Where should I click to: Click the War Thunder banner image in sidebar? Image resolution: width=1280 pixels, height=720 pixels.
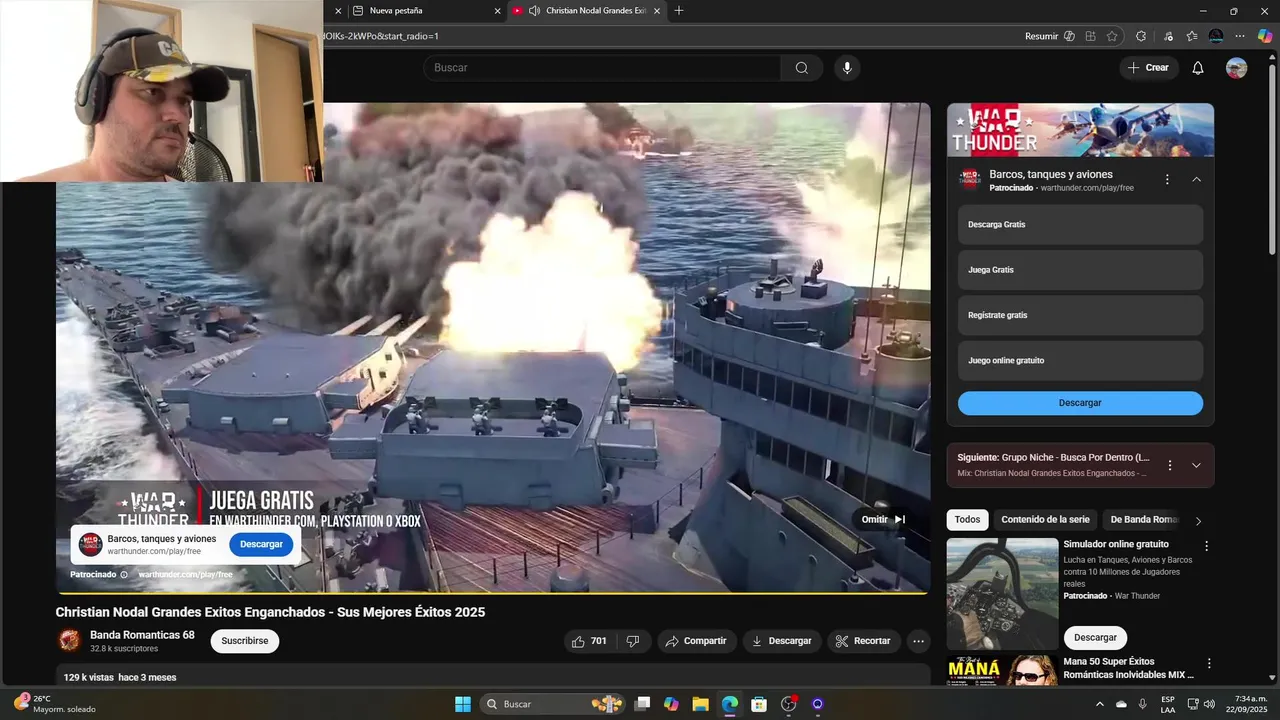tap(1081, 130)
